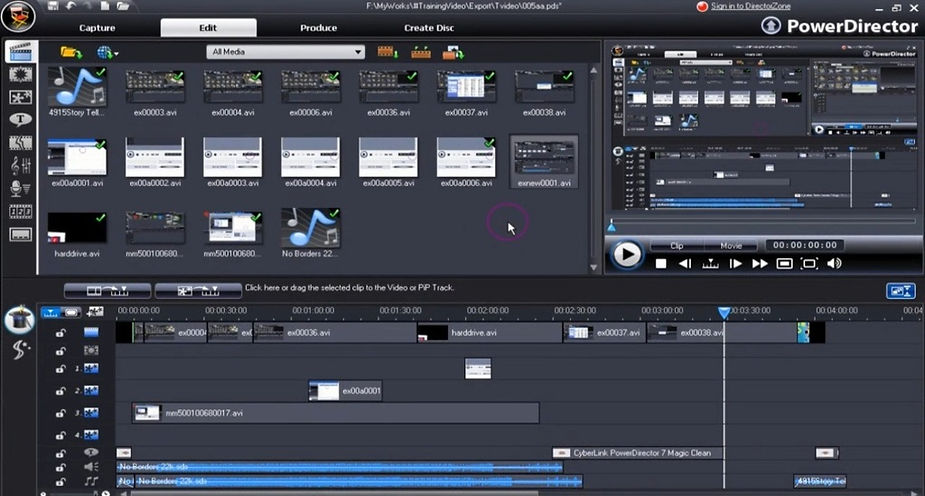Toggle lock on PiP track 3
The width and height of the screenshot is (925, 496).
(60, 413)
